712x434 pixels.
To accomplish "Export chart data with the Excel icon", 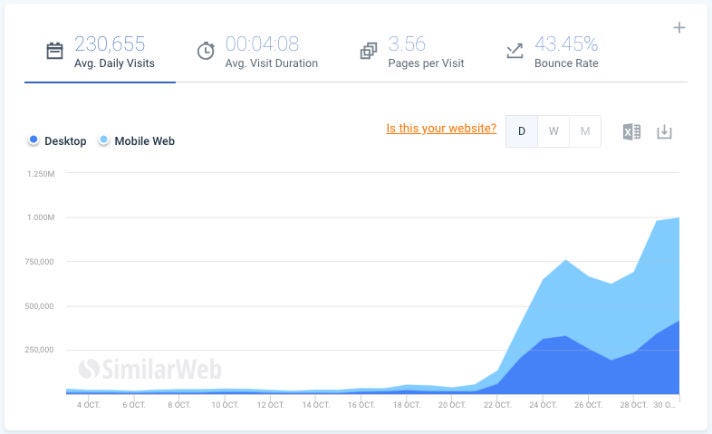I will coord(632,131).
